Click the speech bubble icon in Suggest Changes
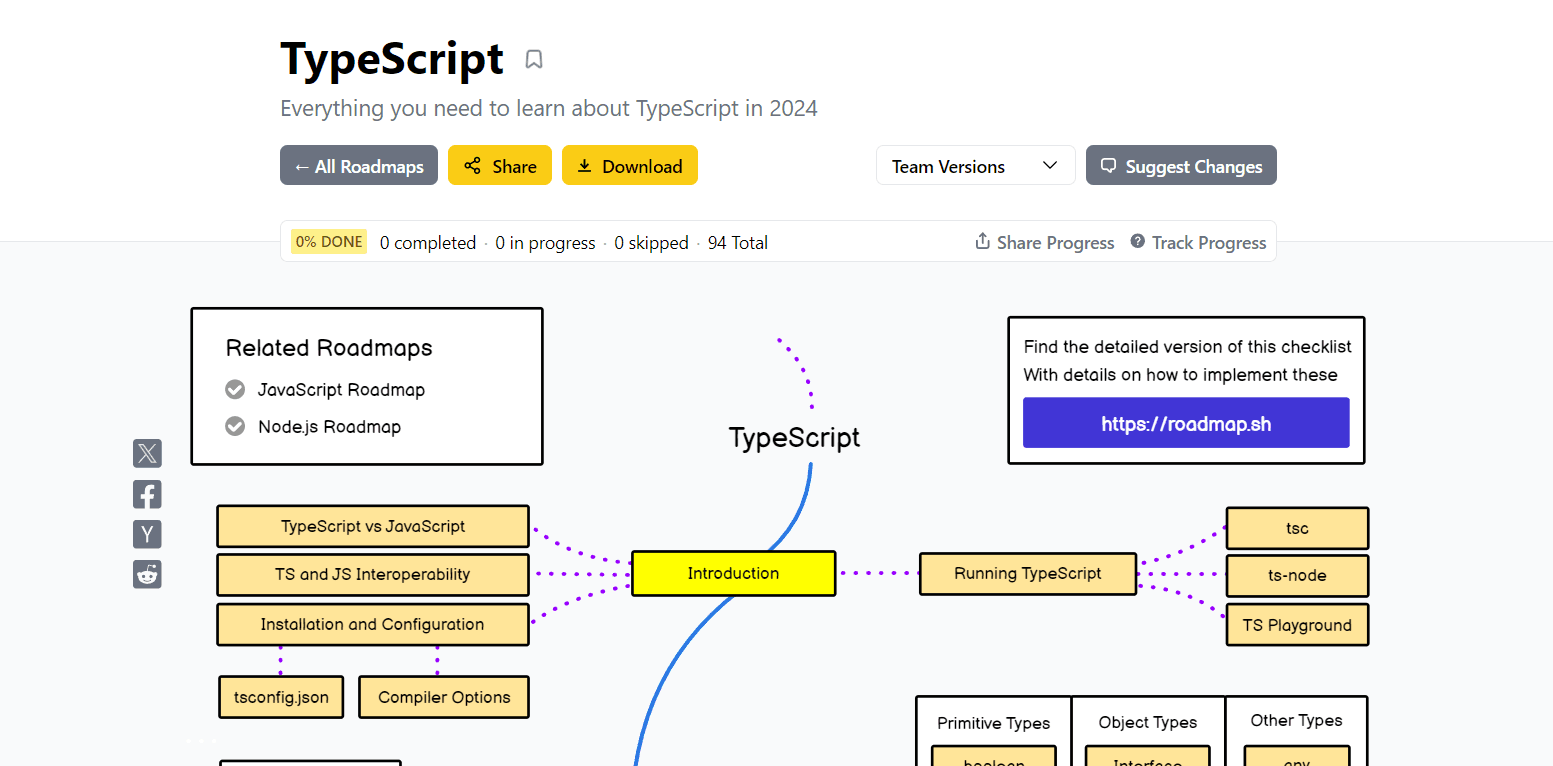 [x=1108, y=166]
